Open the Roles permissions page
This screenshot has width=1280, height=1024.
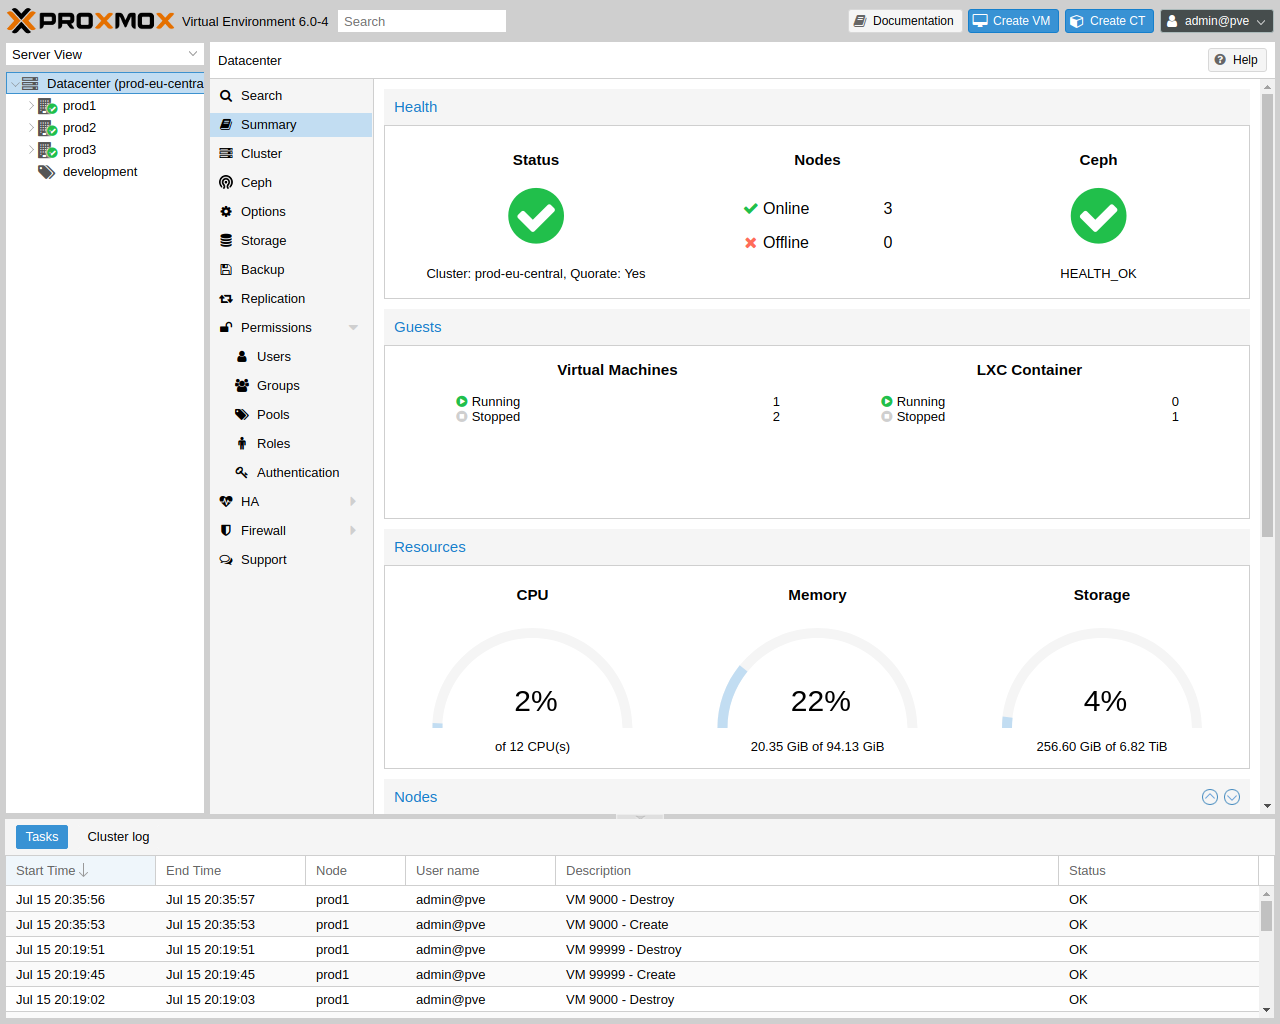[x=272, y=443]
